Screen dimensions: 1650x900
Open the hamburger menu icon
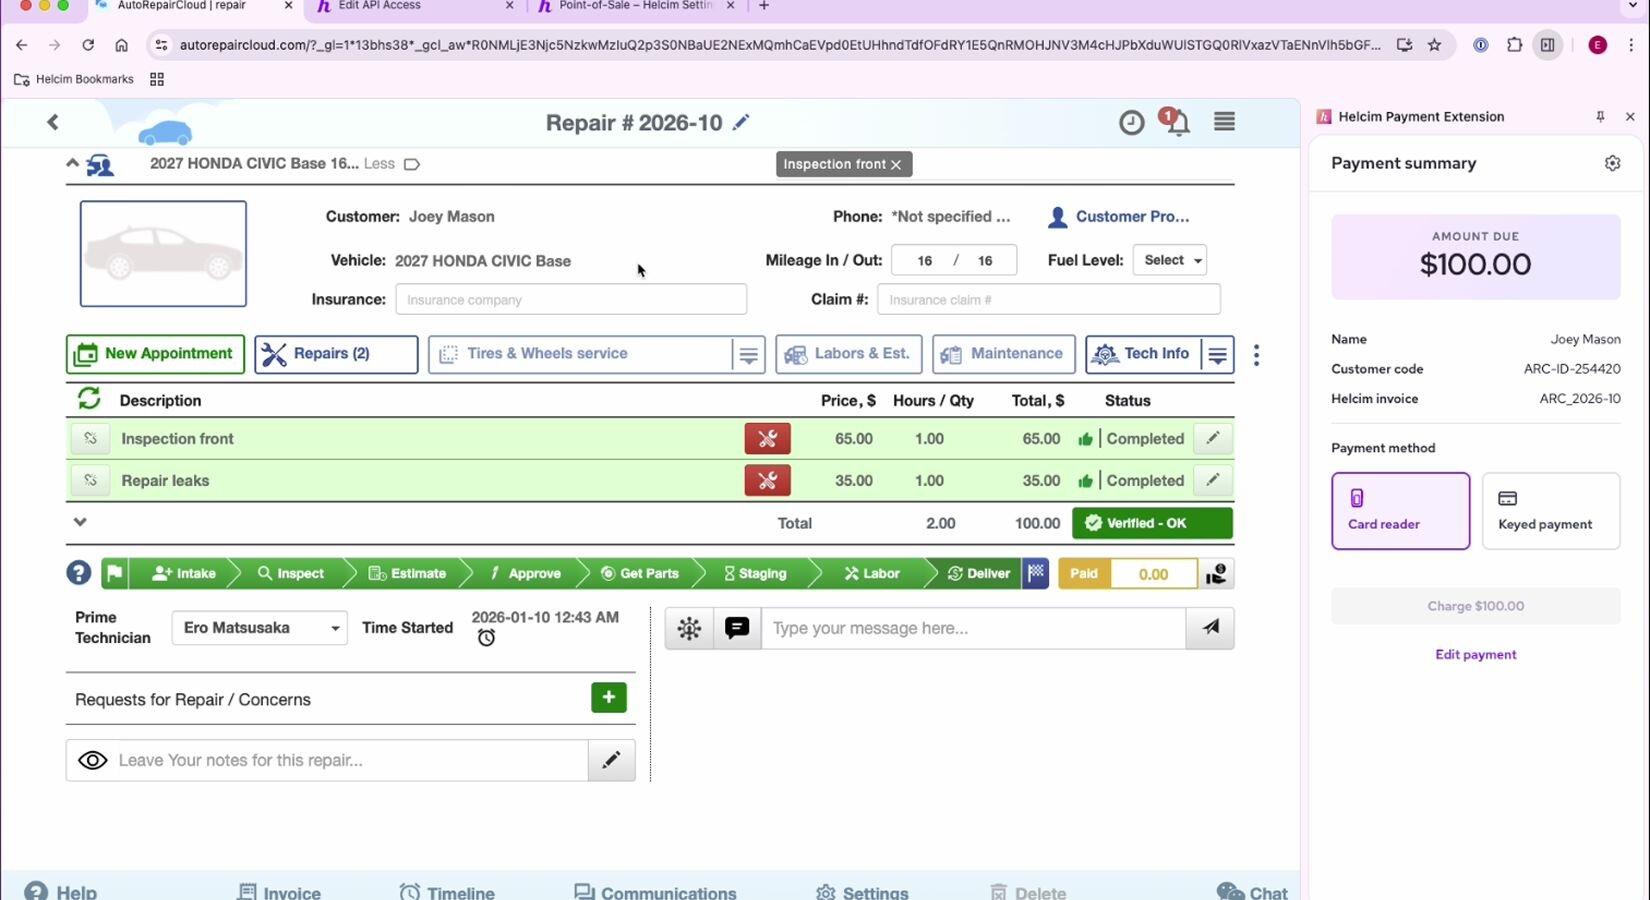pos(1224,122)
